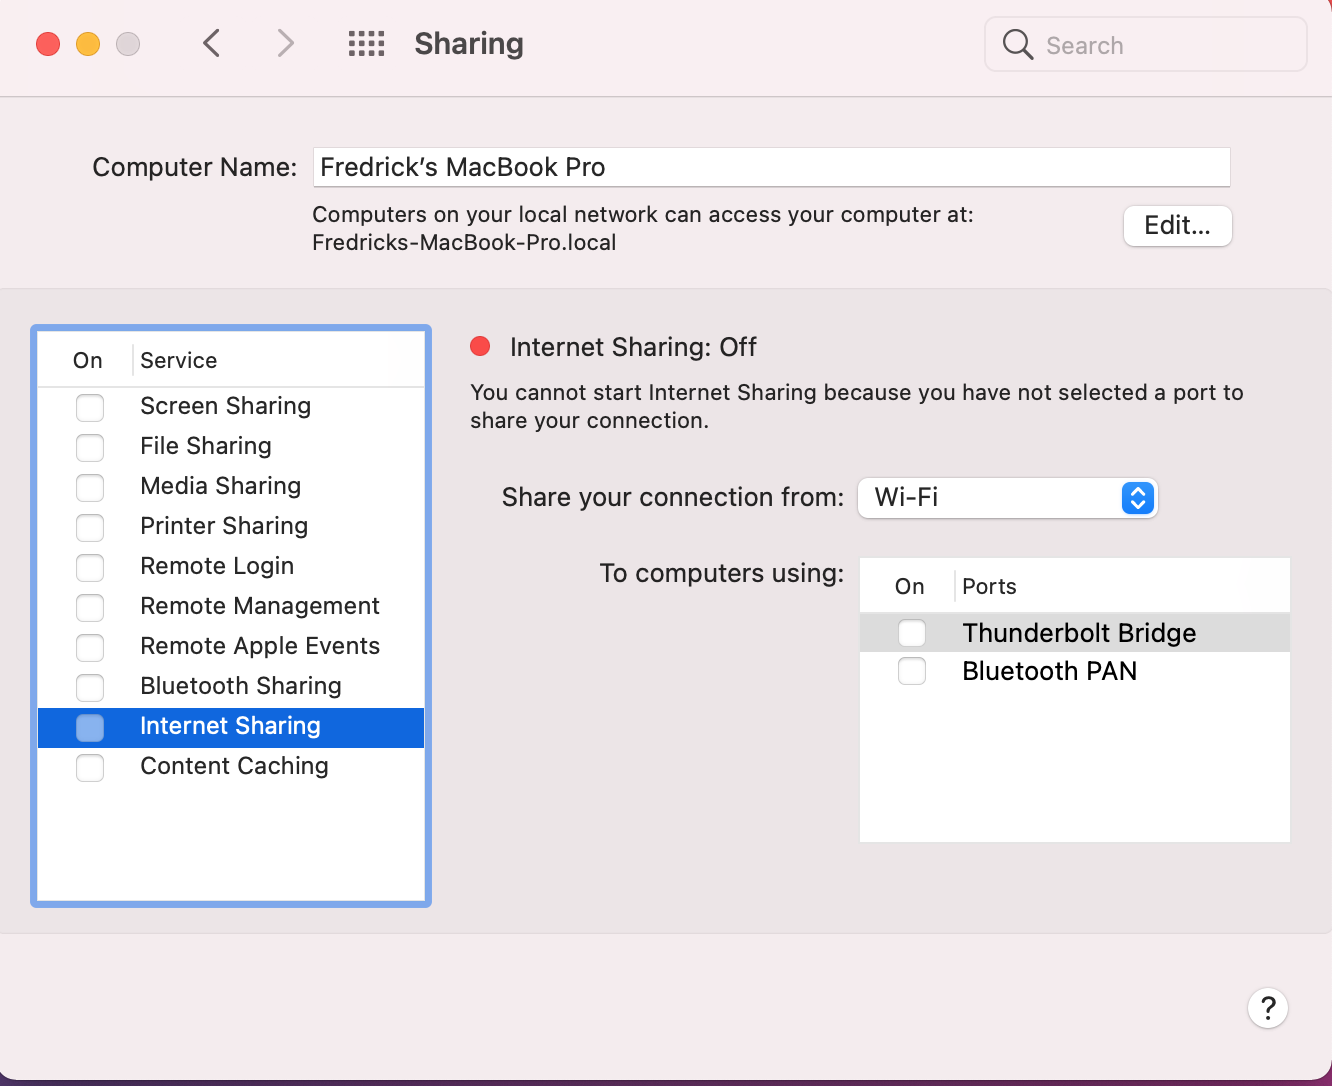Open help with the question mark button
The image size is (1332, 1086).
1268,1008
